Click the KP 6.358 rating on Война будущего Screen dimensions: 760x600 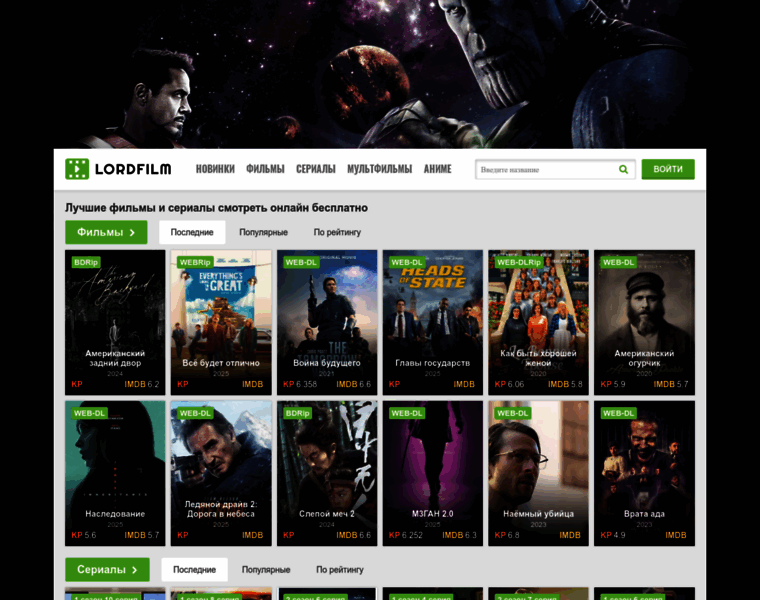point(300,384)
